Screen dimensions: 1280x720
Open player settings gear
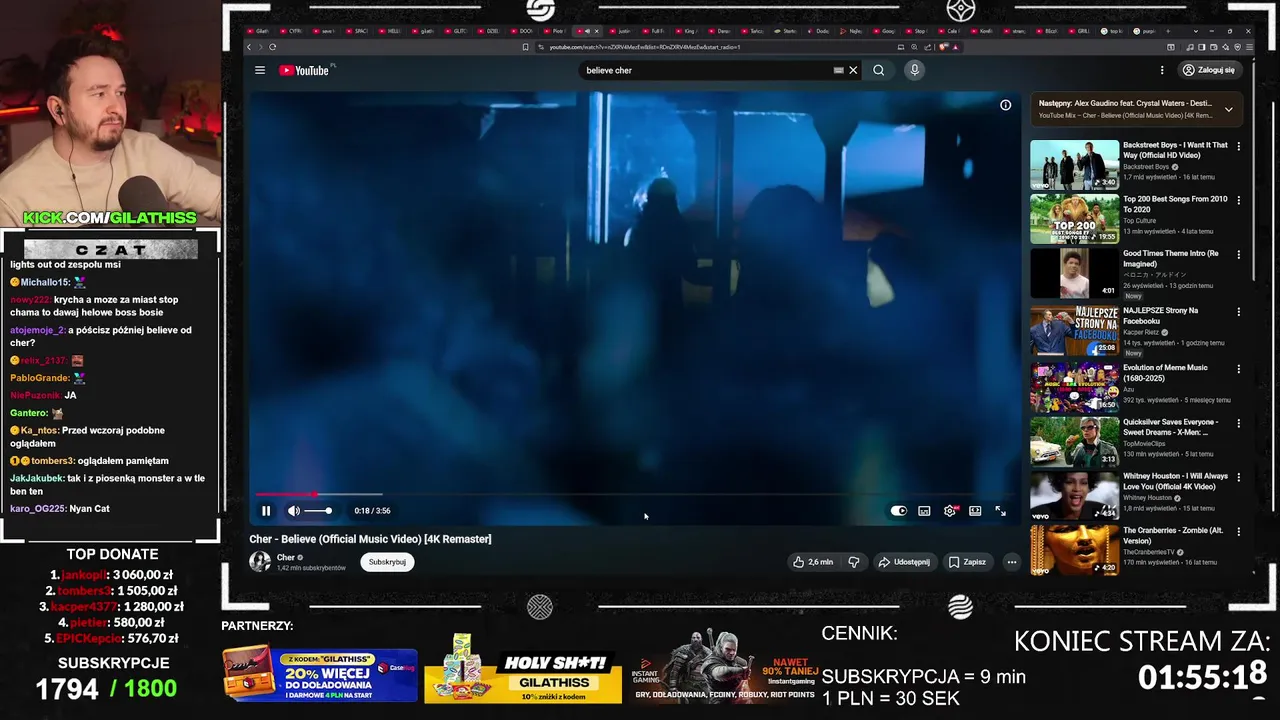click(950, 511)
